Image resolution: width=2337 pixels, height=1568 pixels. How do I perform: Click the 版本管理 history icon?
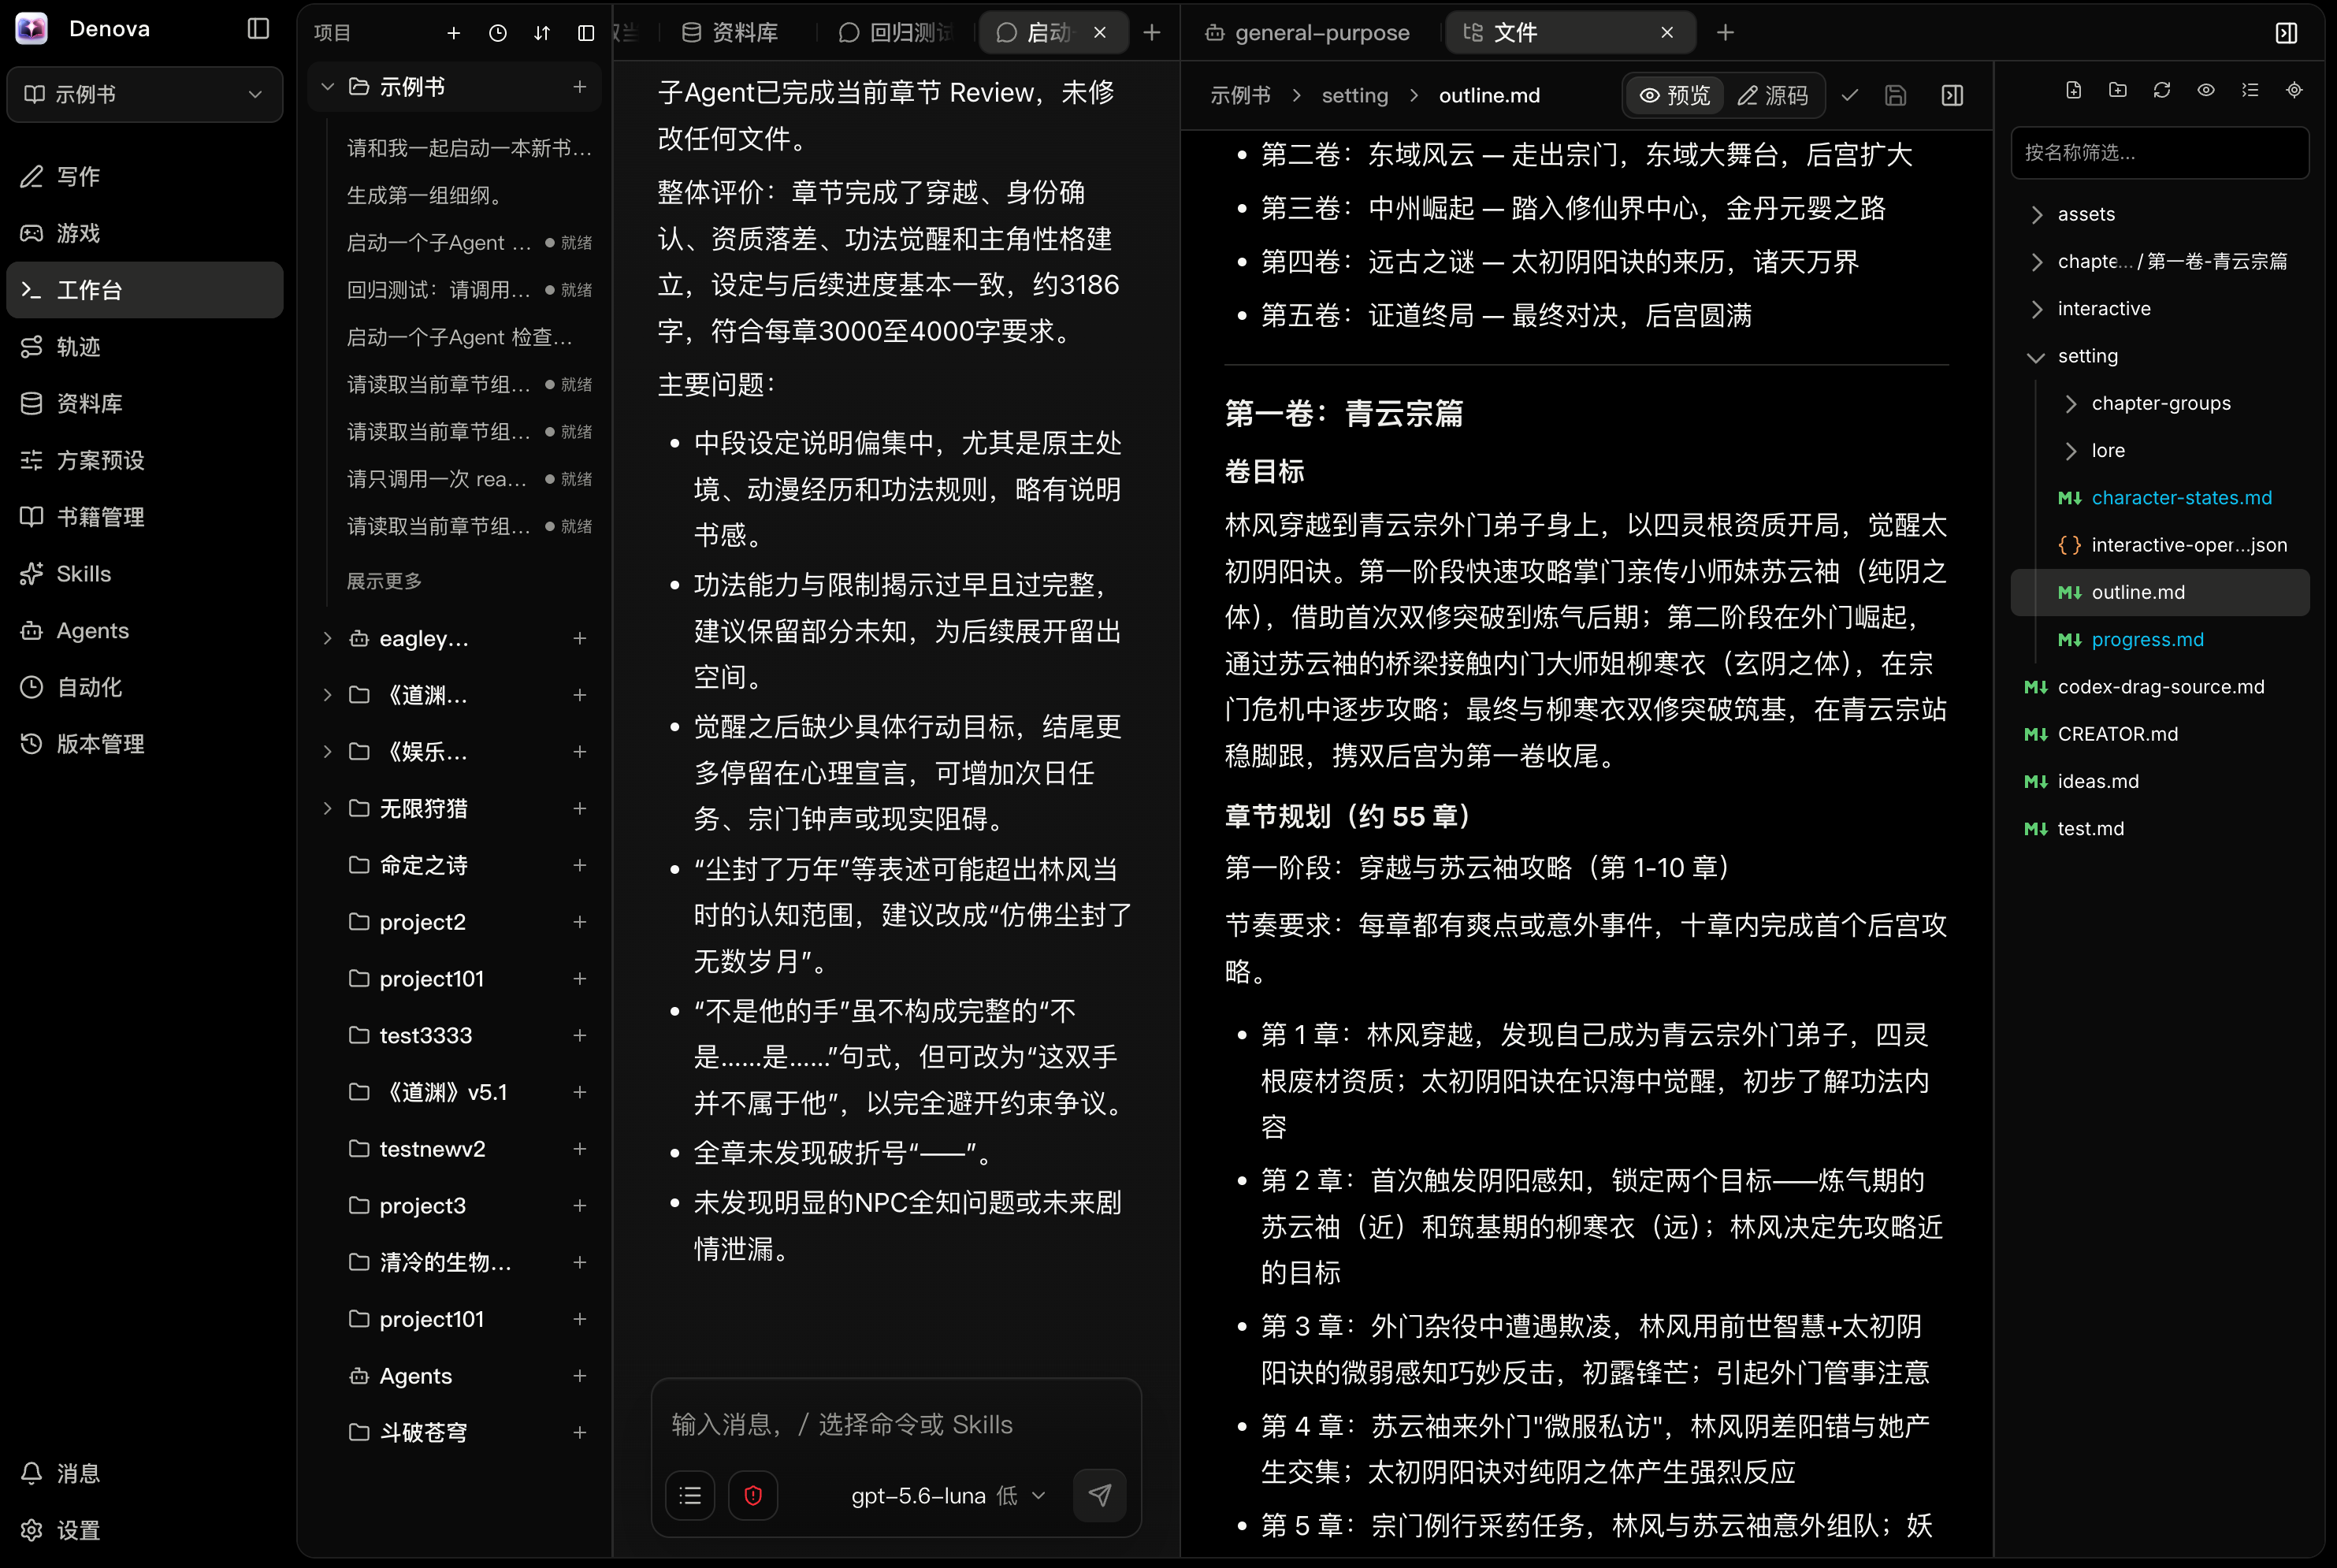tap(32, 743)
